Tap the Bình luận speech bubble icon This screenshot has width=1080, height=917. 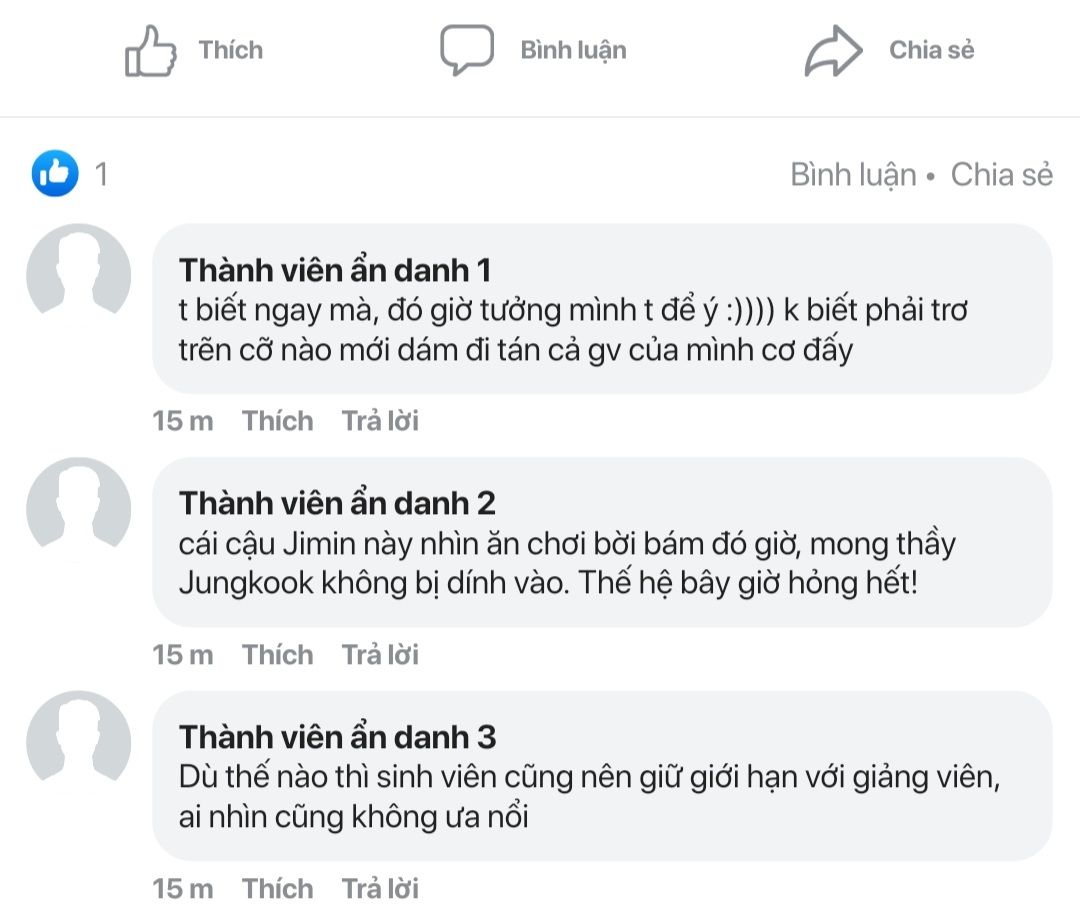pyautogui.click(x=467, y=50)
